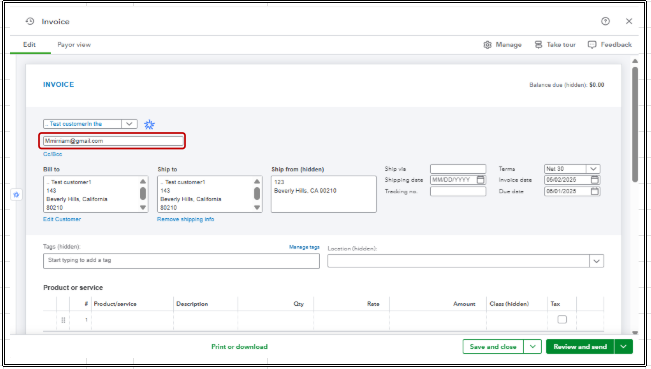Open the Shipping date calendar icon

480,180
